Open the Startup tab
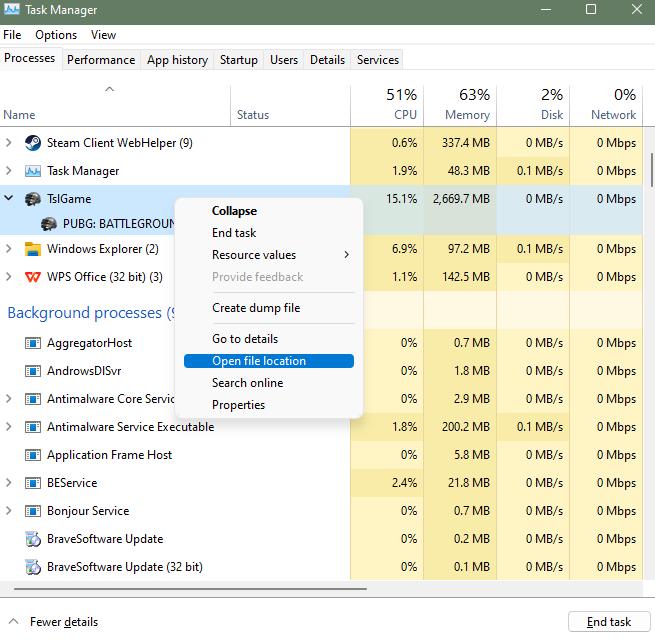Screen dimensions: 655x641 (239, 60)
